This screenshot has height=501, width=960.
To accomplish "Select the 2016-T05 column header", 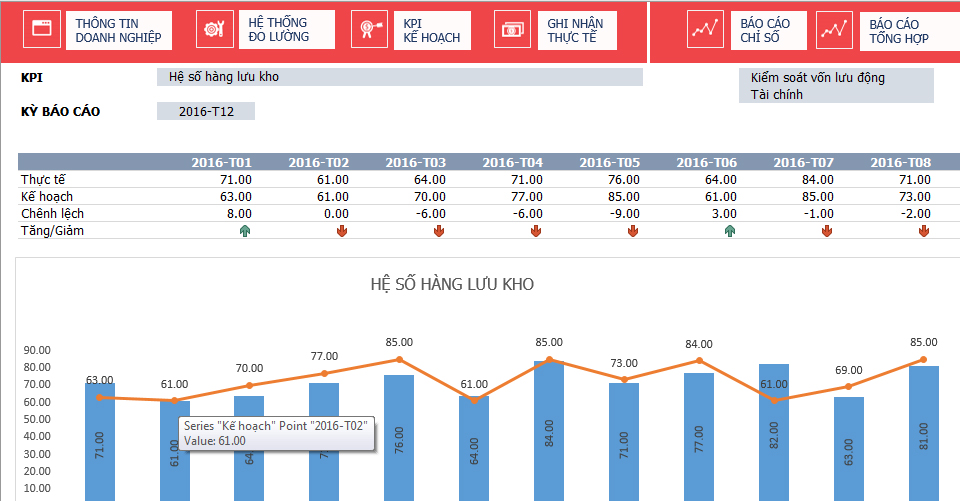I will (609, 162).
